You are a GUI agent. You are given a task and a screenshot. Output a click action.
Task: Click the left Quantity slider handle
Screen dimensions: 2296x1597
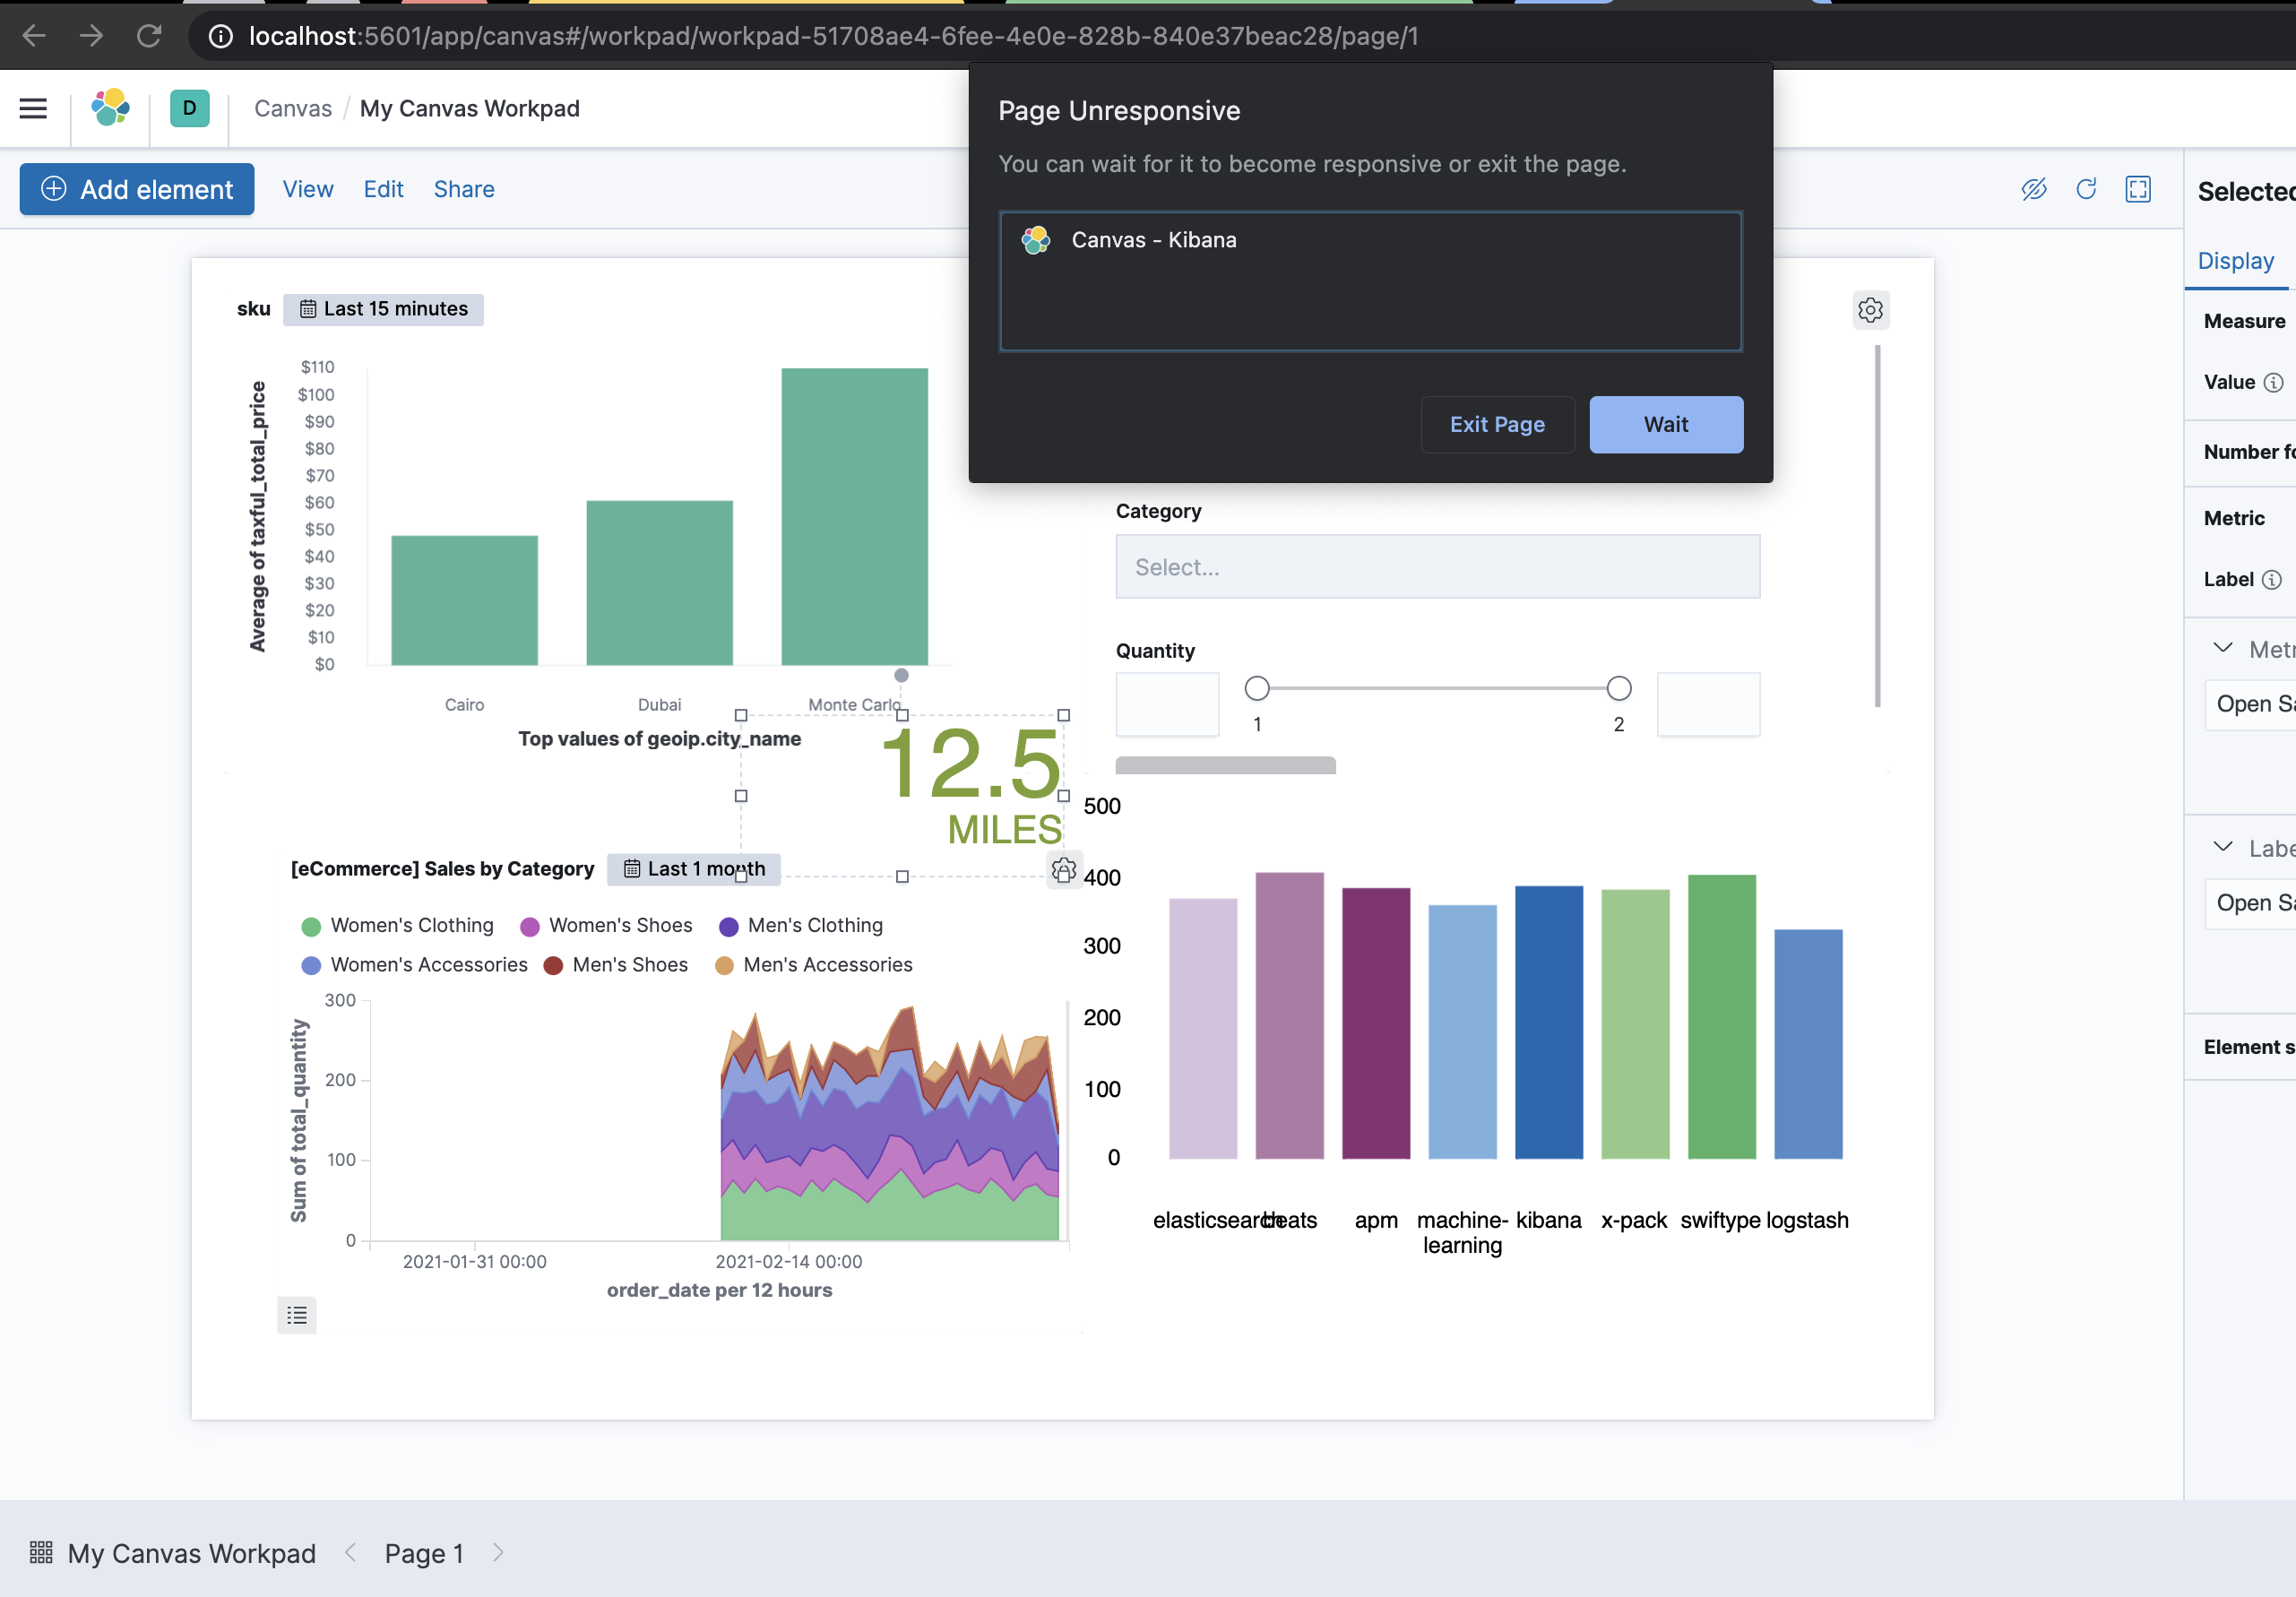[x=1257, y=688]
